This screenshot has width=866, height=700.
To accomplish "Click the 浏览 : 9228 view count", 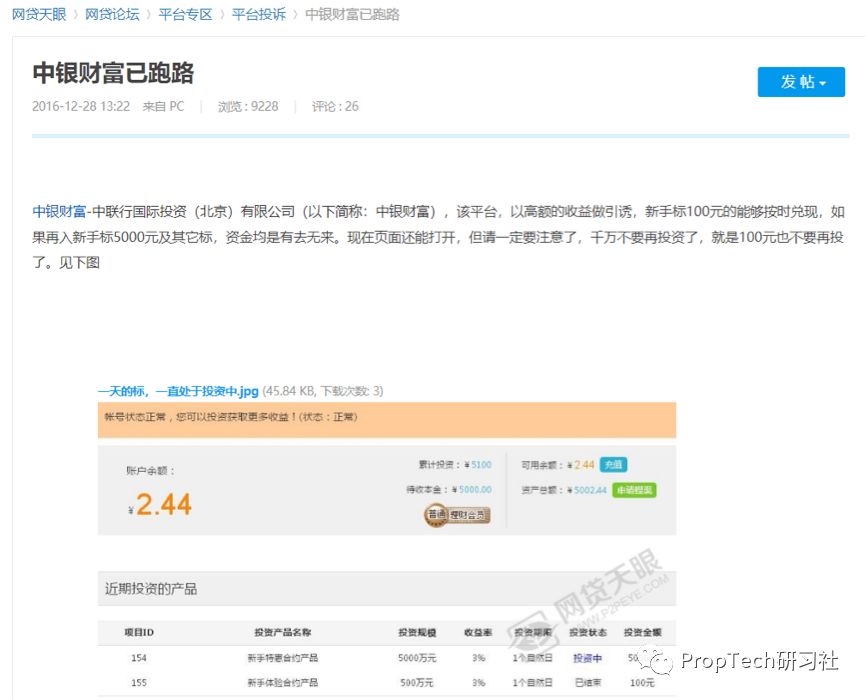I will [248, 106].
